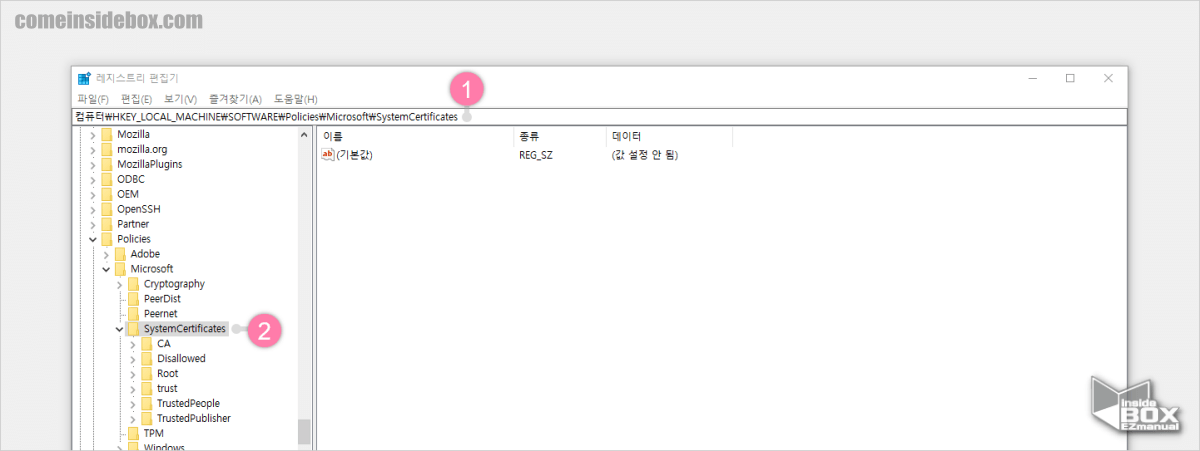The height and width of the screenshot is (451, 1200).
Task: Select the TrustedPeople folder icon
Action: [146, 404]
